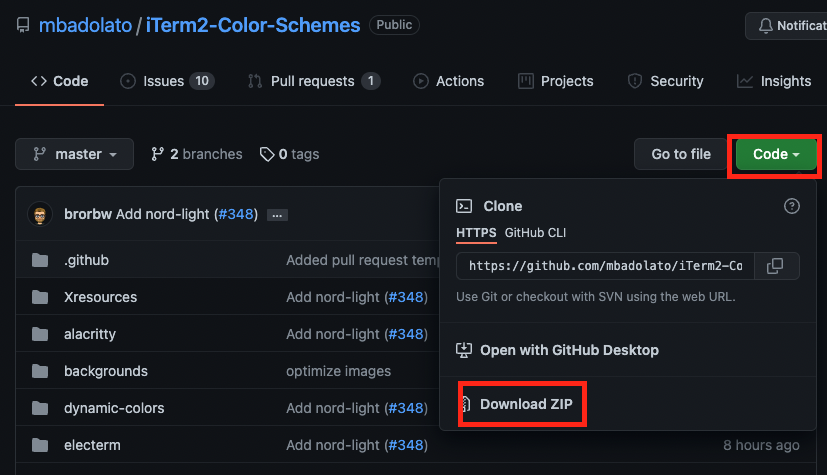Open the Xresources folder

pos(101,297)
